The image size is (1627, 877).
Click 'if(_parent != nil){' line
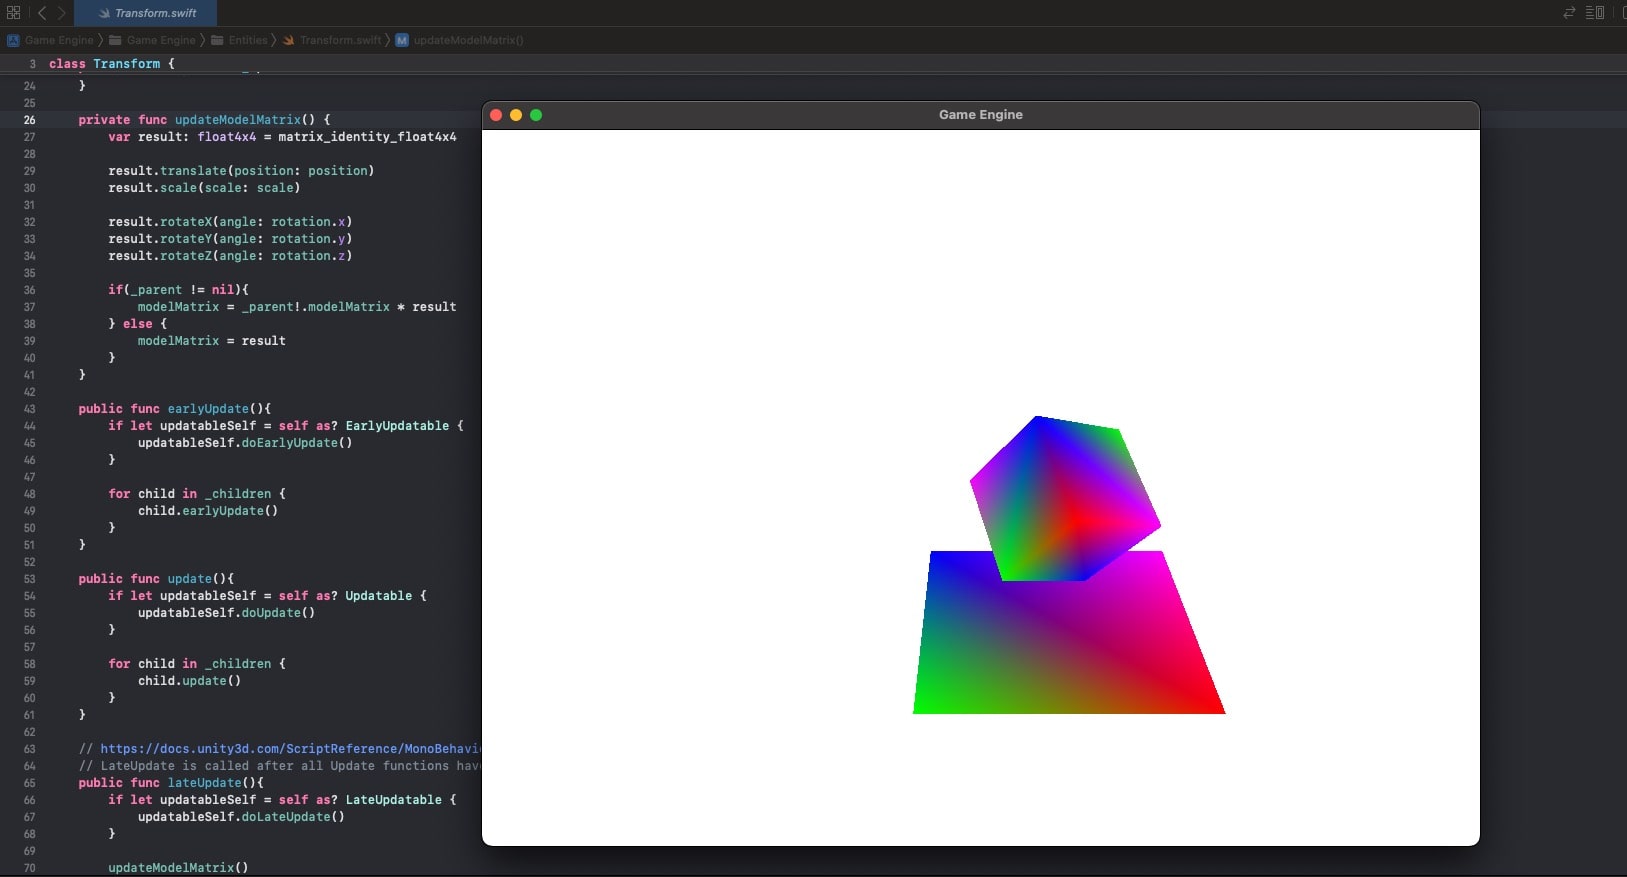[178, 290]
